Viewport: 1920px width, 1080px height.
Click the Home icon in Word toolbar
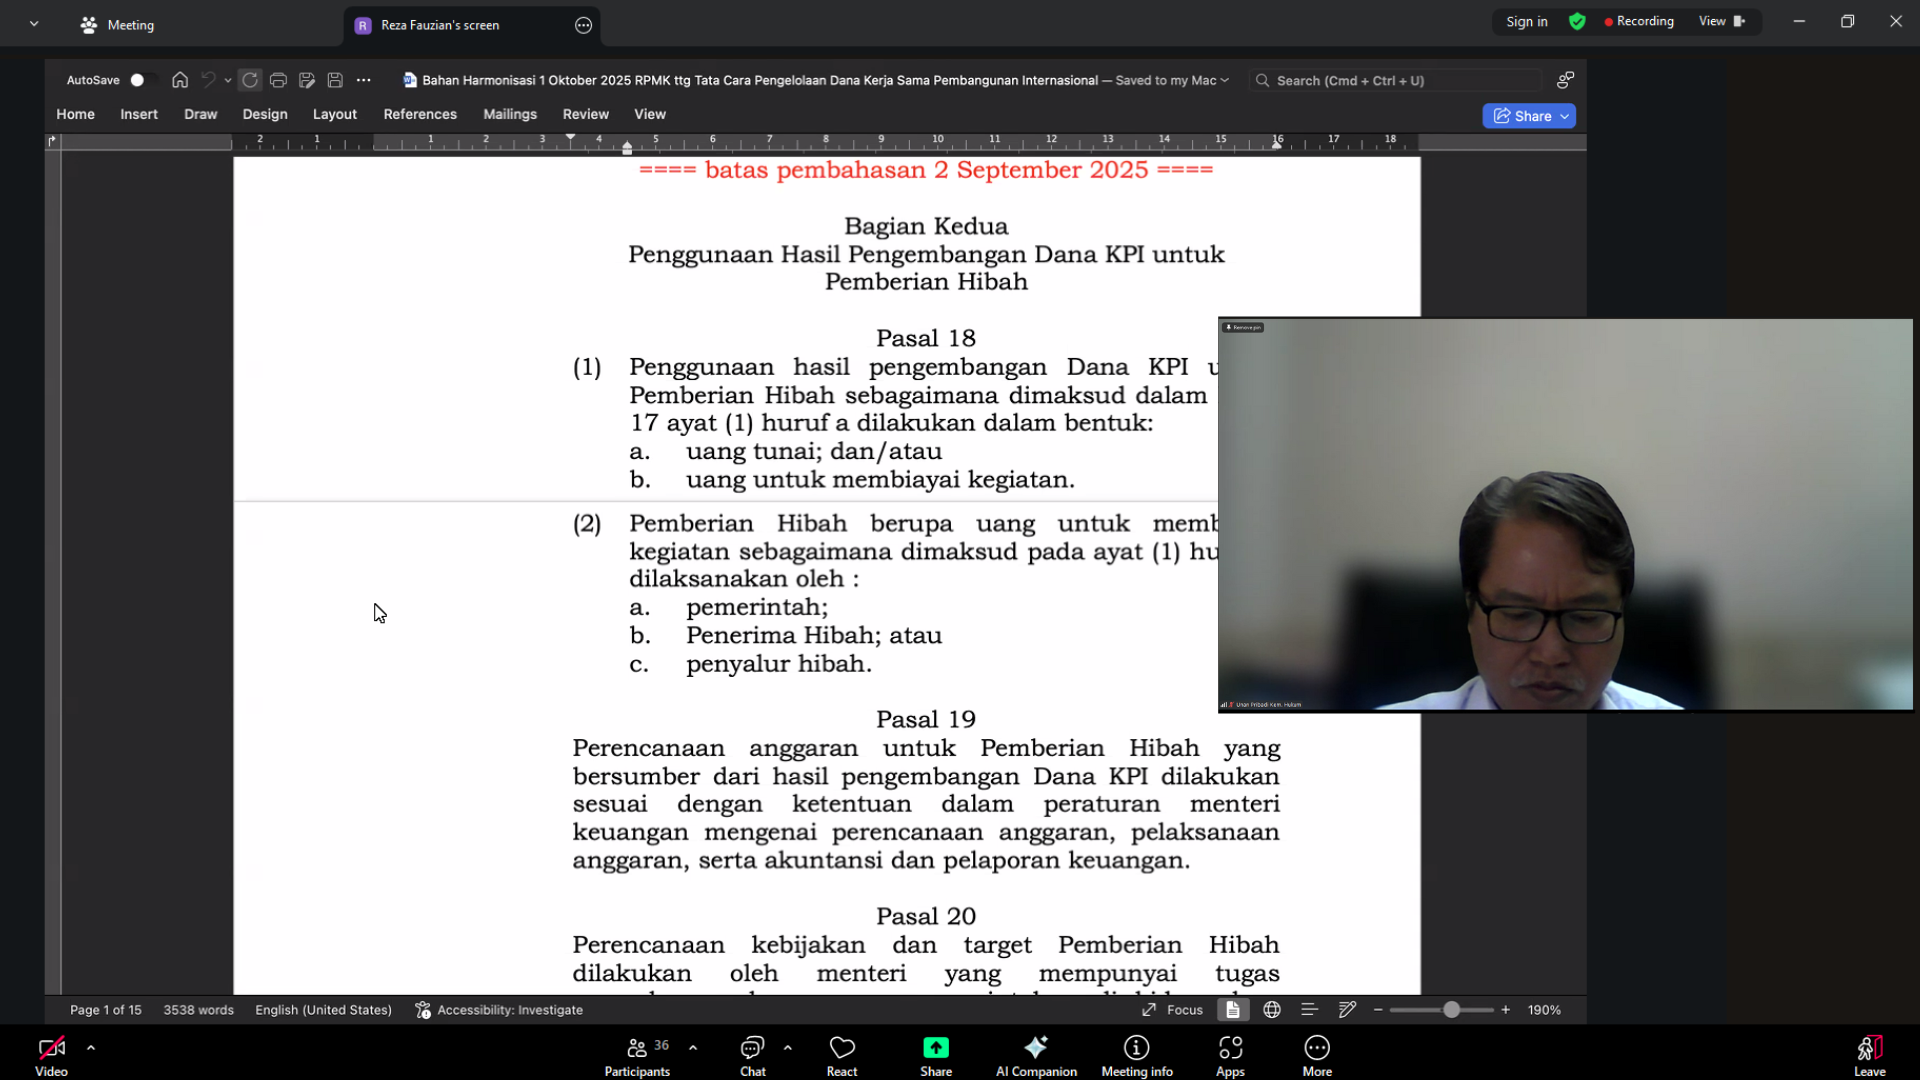[180, 80]
